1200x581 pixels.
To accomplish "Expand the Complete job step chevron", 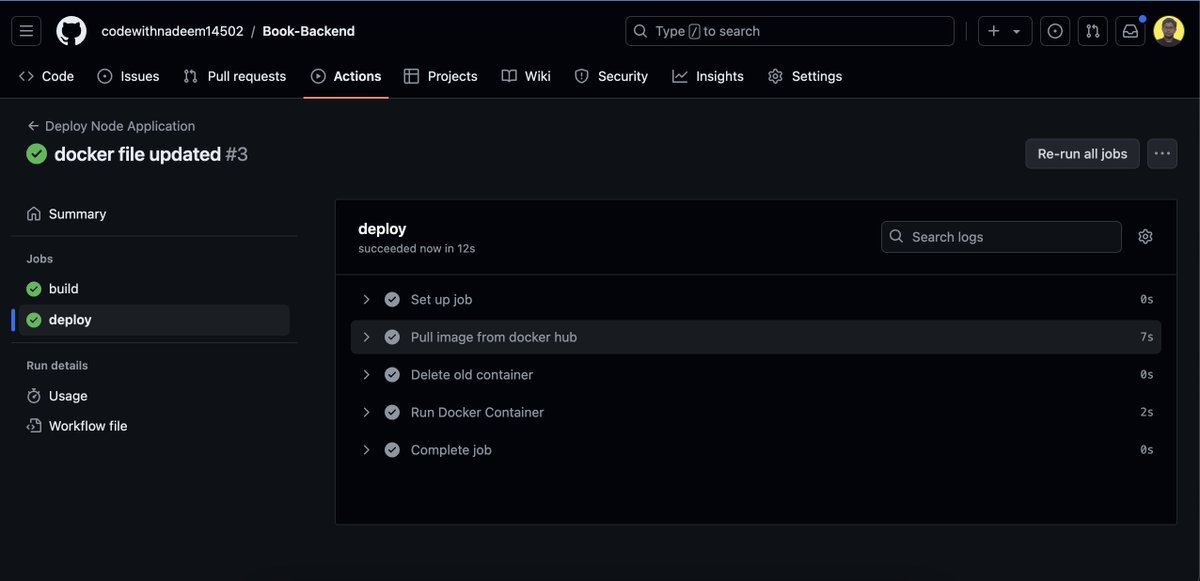I will pos(366,450).
